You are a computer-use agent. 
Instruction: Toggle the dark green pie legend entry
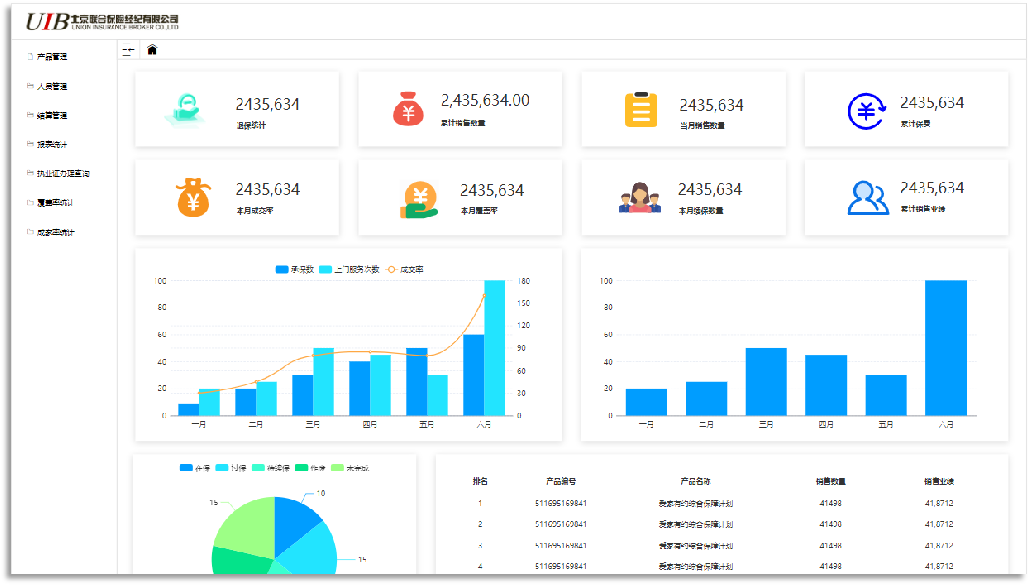[310, 468]
